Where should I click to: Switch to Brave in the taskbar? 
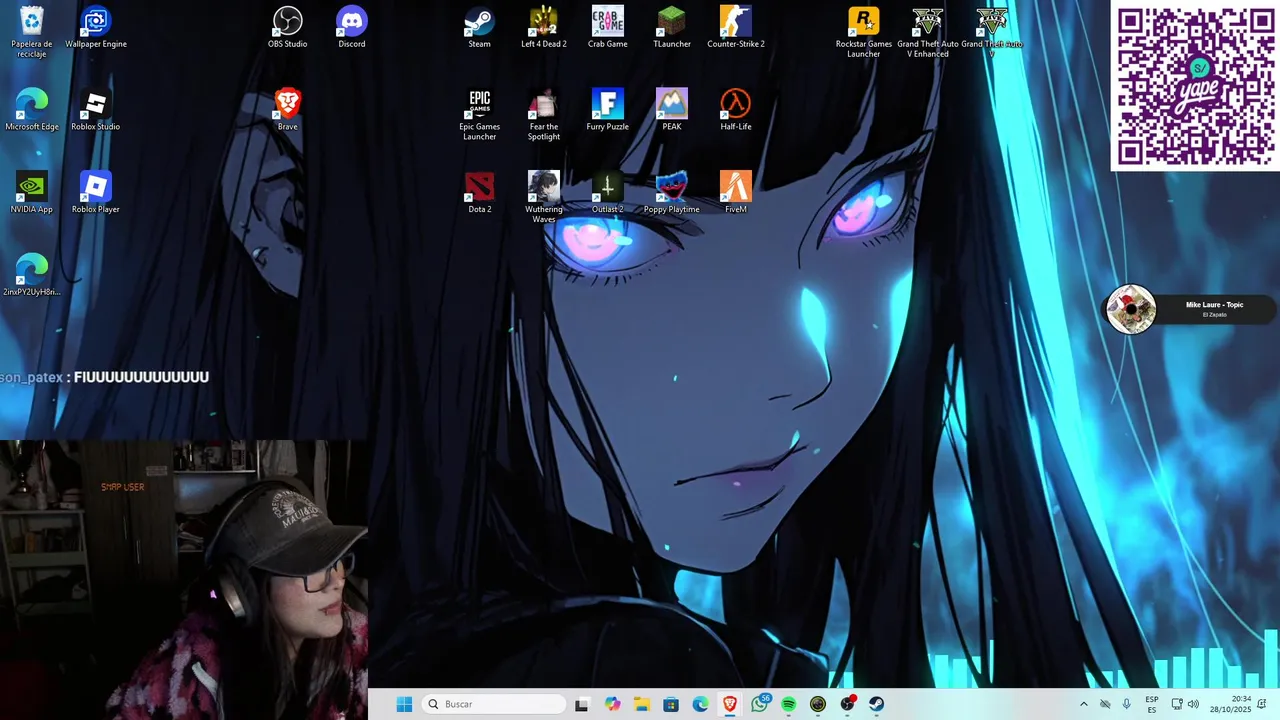point(730,704)
